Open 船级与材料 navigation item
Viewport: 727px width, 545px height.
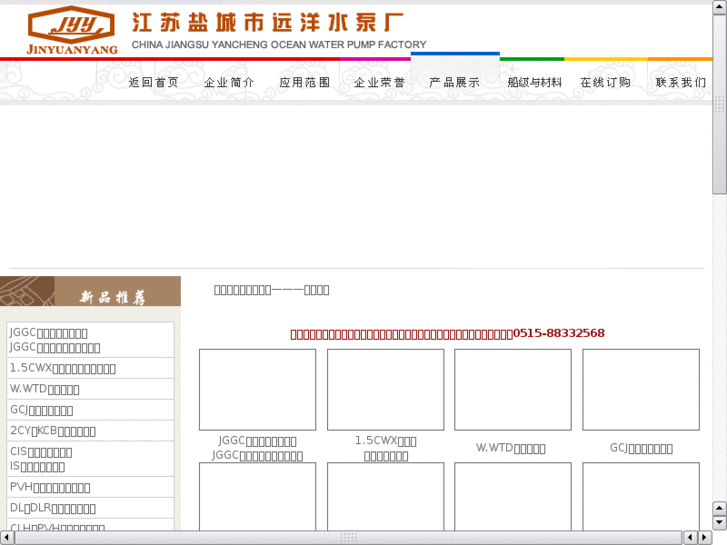pyautogui.click(x=535, y=83)
